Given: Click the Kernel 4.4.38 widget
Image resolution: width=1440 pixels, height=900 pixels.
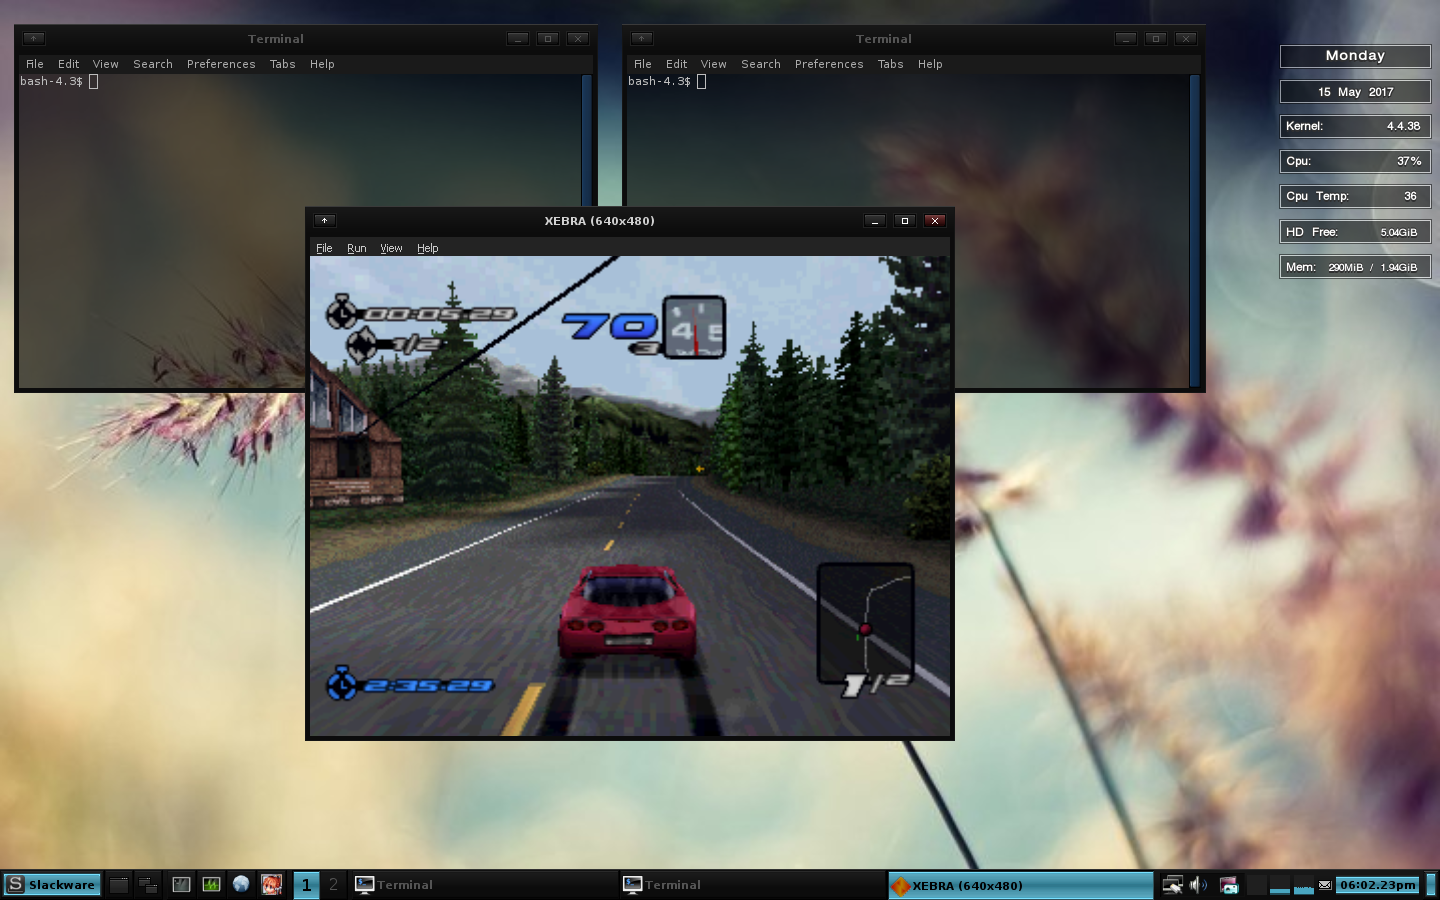Looking at the screenshot, I should [1355, 126].
